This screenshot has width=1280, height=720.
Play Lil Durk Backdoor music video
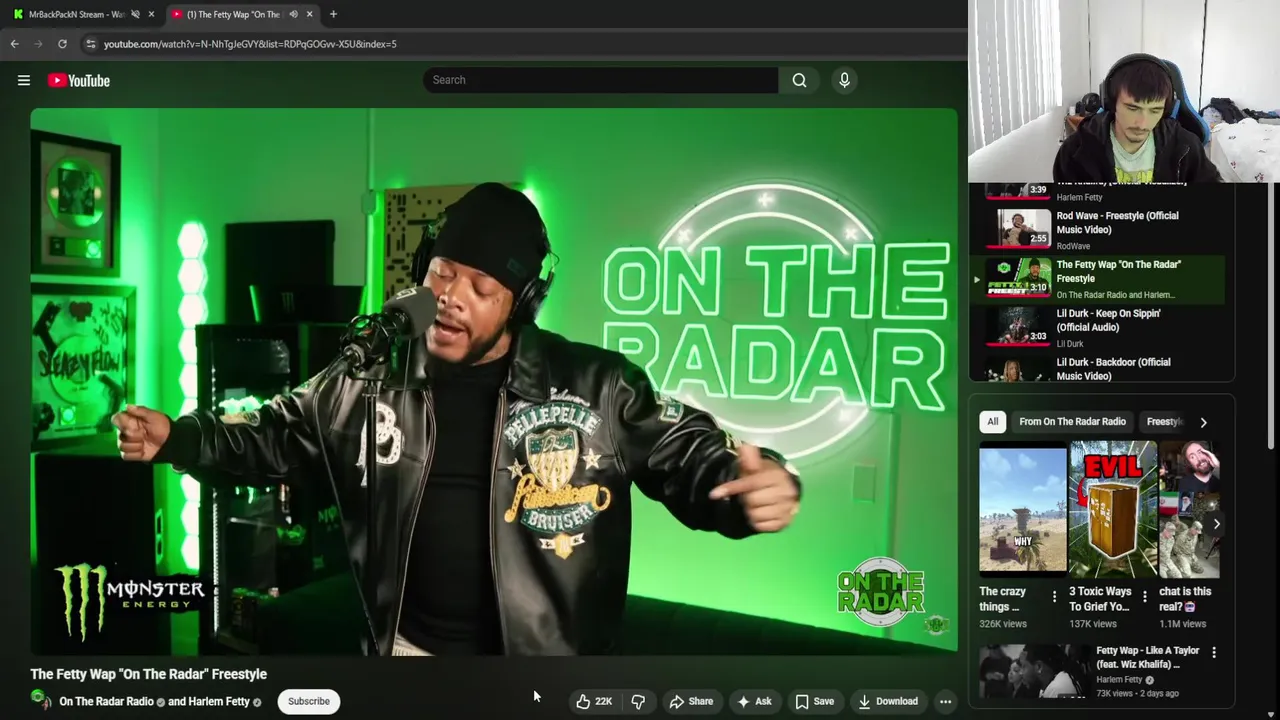pos(1018,369)
